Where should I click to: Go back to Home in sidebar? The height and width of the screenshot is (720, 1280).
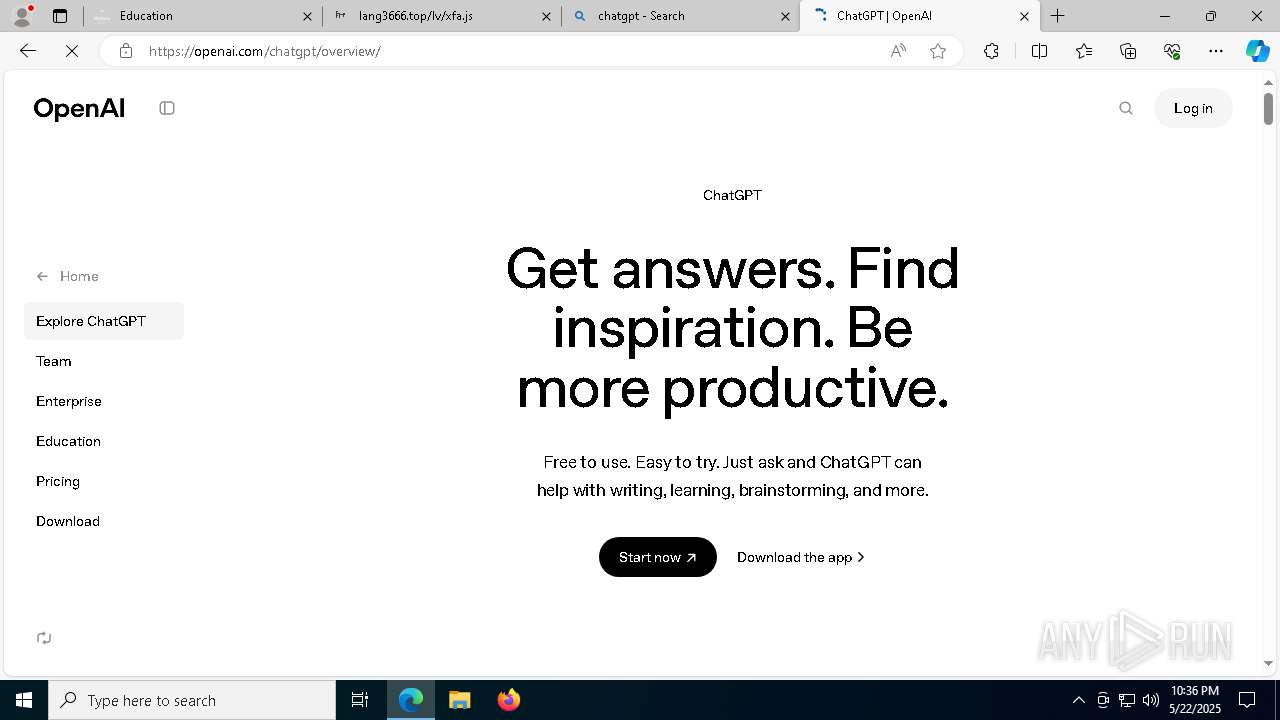68,276
